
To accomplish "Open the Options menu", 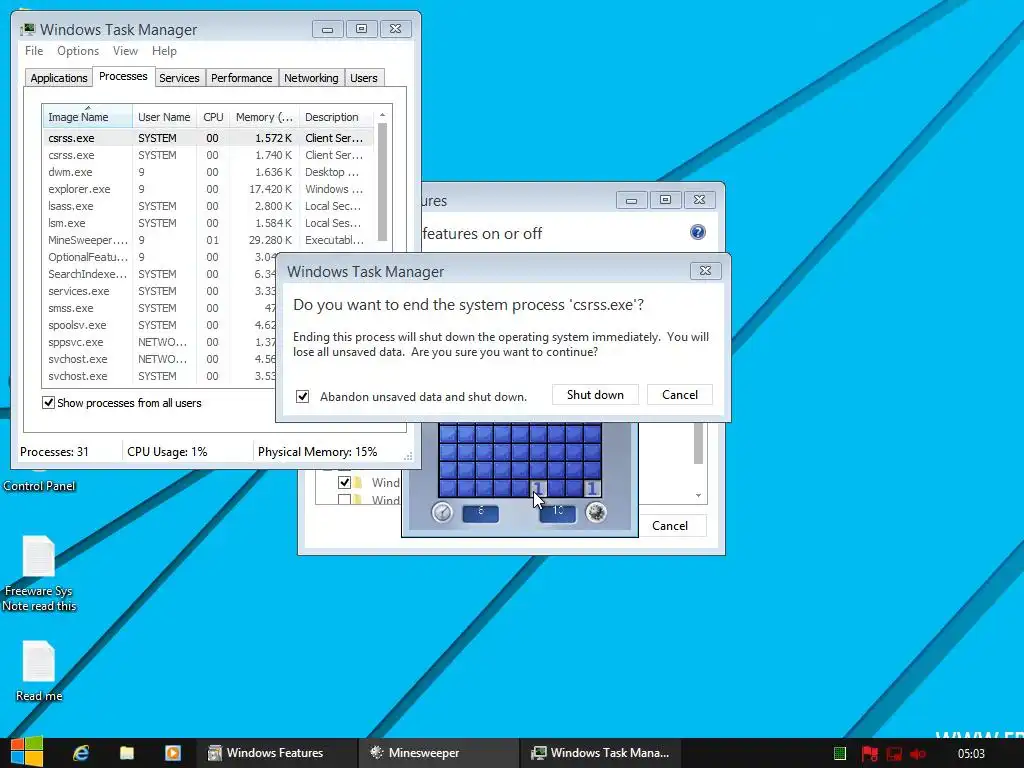I will click(78, 51).
